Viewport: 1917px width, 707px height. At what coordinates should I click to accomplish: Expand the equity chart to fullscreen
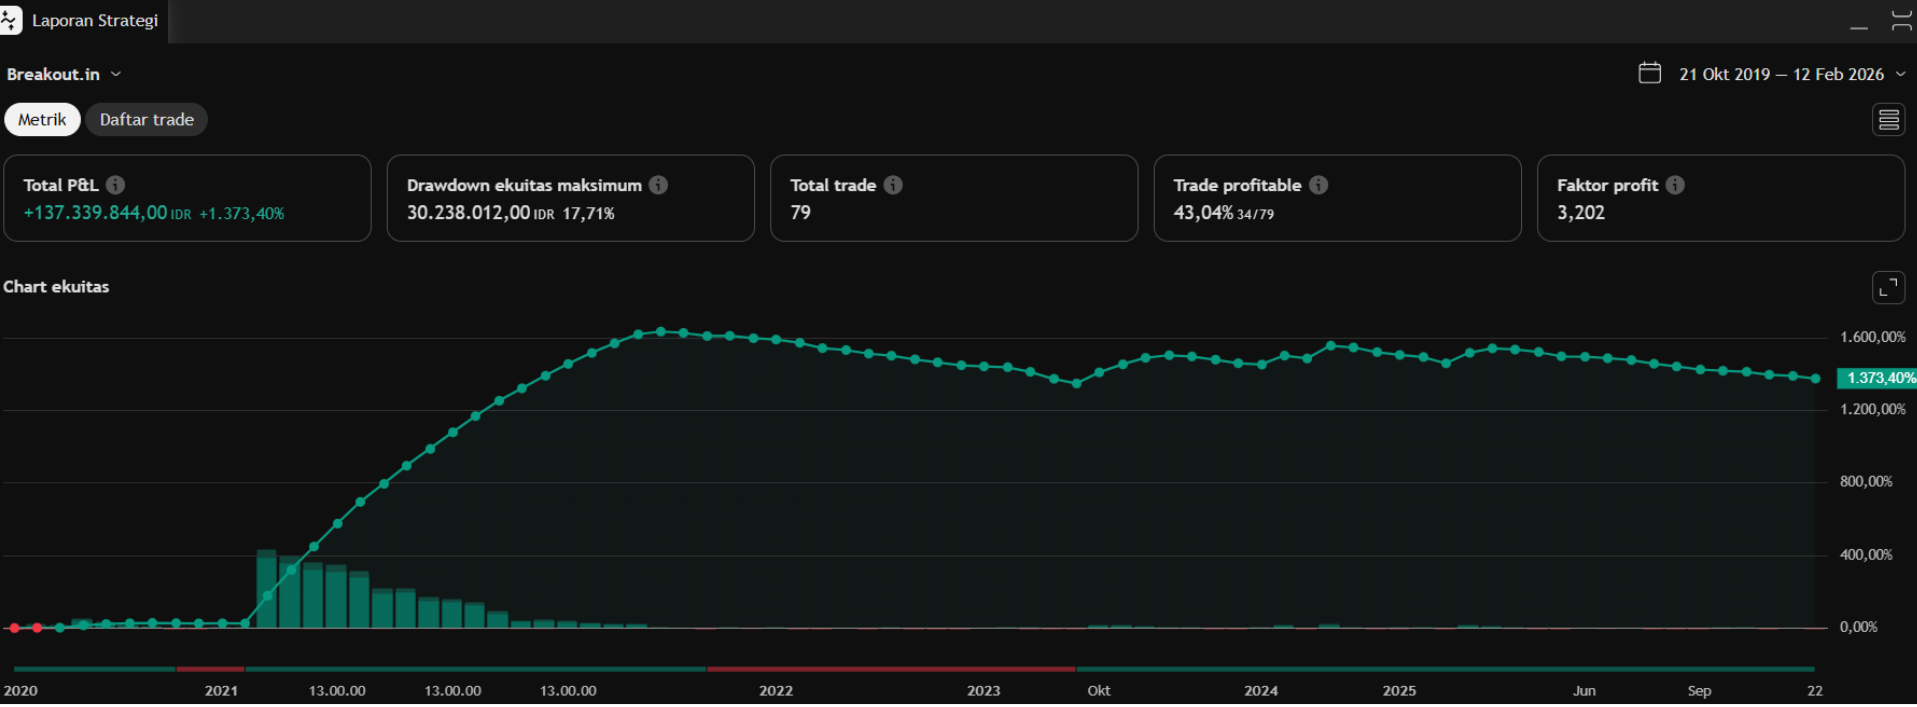[x=1888, y=288]
